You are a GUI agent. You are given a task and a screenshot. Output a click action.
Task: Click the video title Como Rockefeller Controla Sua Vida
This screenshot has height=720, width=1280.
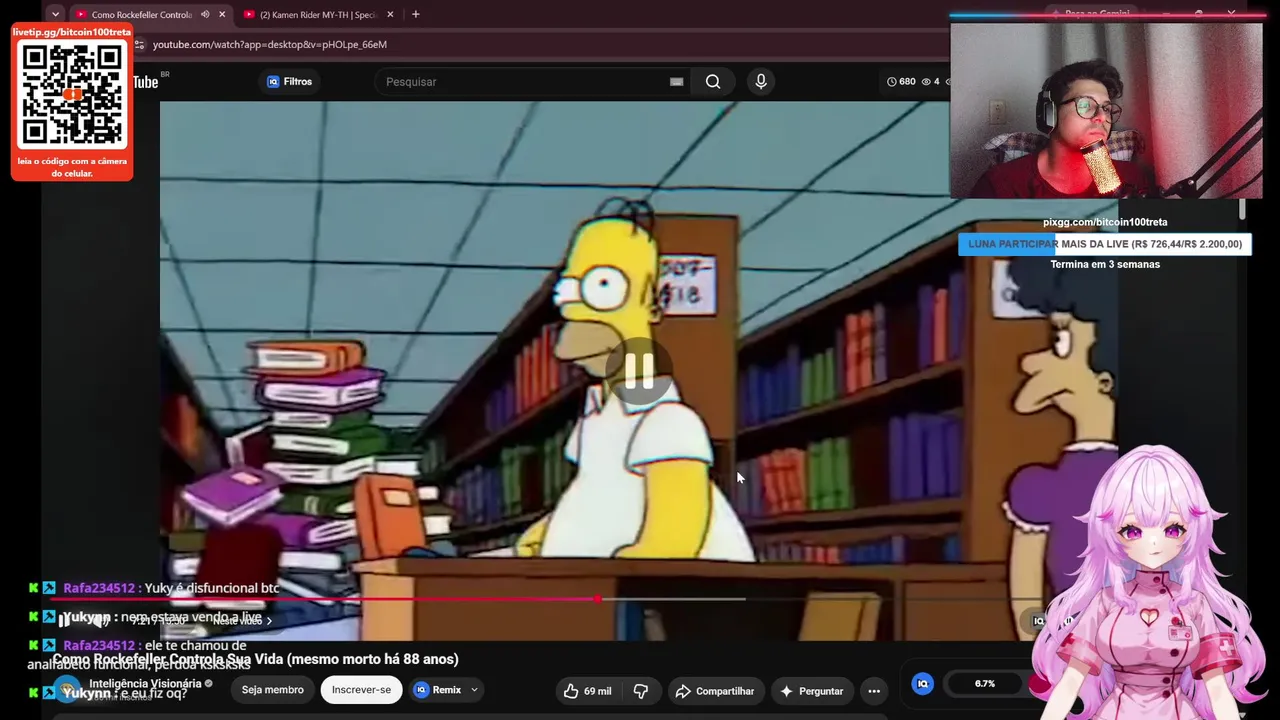255,659
